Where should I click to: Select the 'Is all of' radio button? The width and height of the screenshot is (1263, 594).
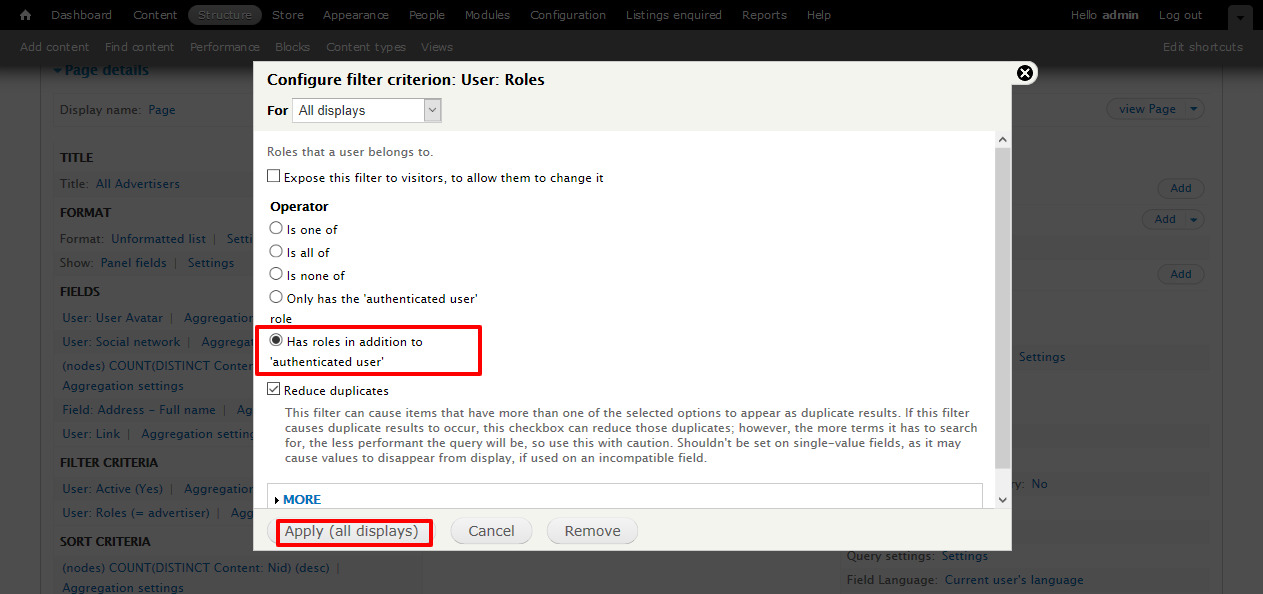[x=276, y=252]
